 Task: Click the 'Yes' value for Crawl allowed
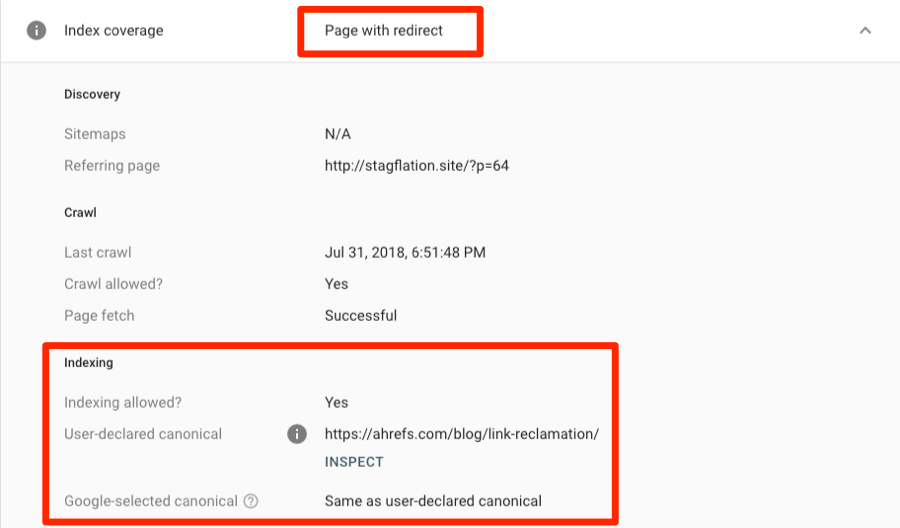[336, 284]
